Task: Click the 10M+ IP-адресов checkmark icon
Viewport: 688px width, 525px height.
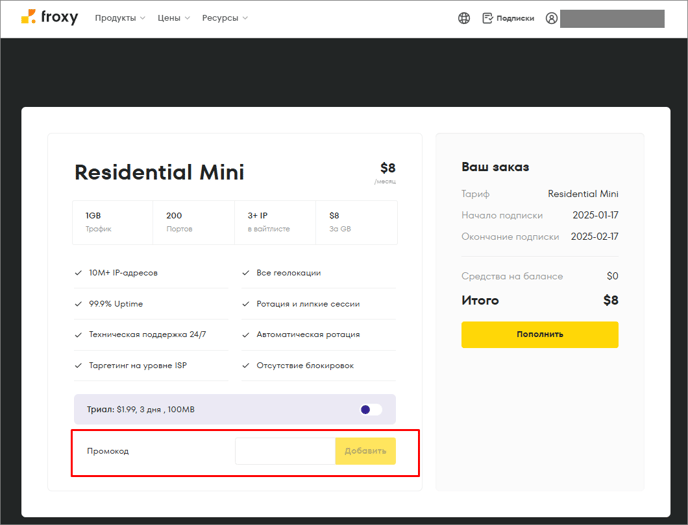Action: pos(78,273)
